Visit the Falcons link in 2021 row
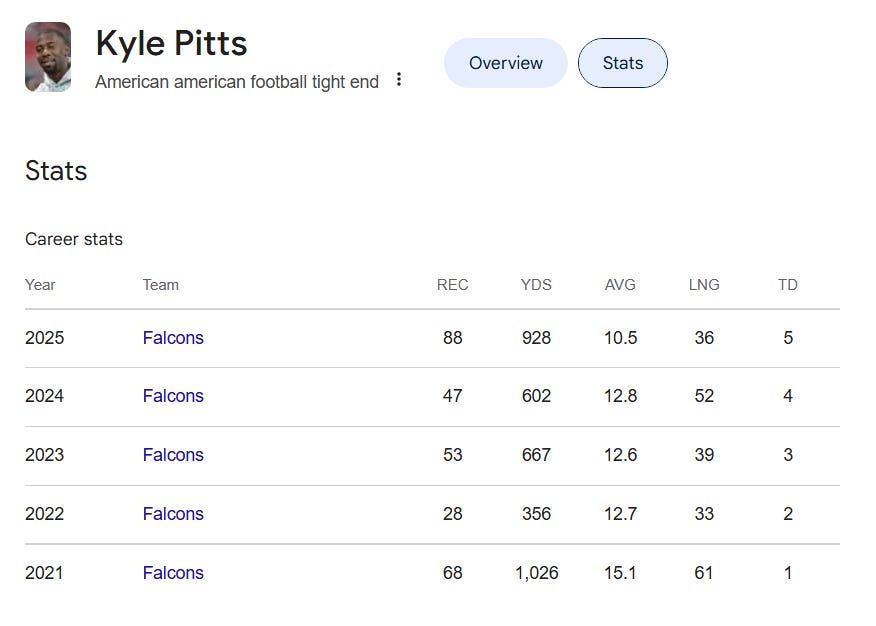This screenshot has width=876, height=626. (x=173, y=573)
